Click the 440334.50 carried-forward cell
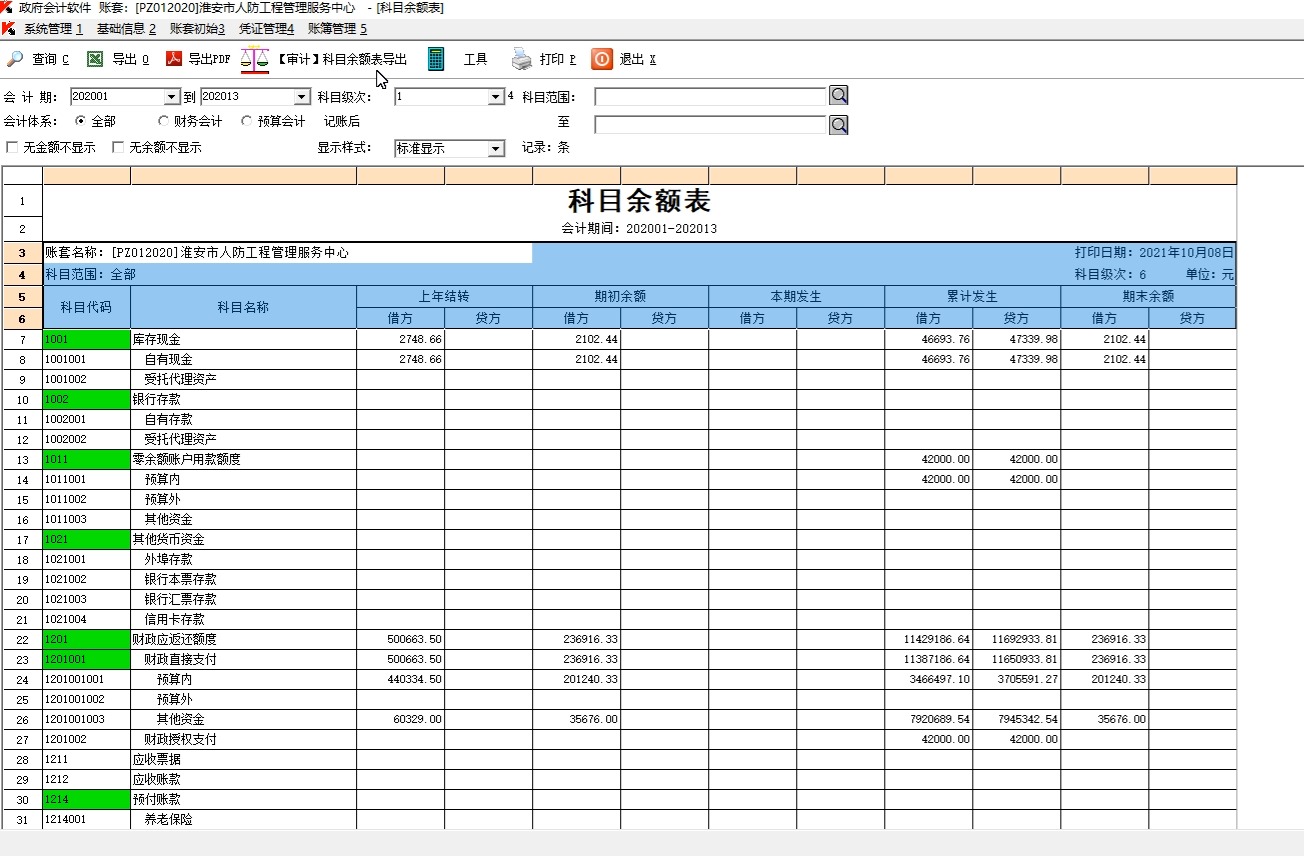 [401, 679]
